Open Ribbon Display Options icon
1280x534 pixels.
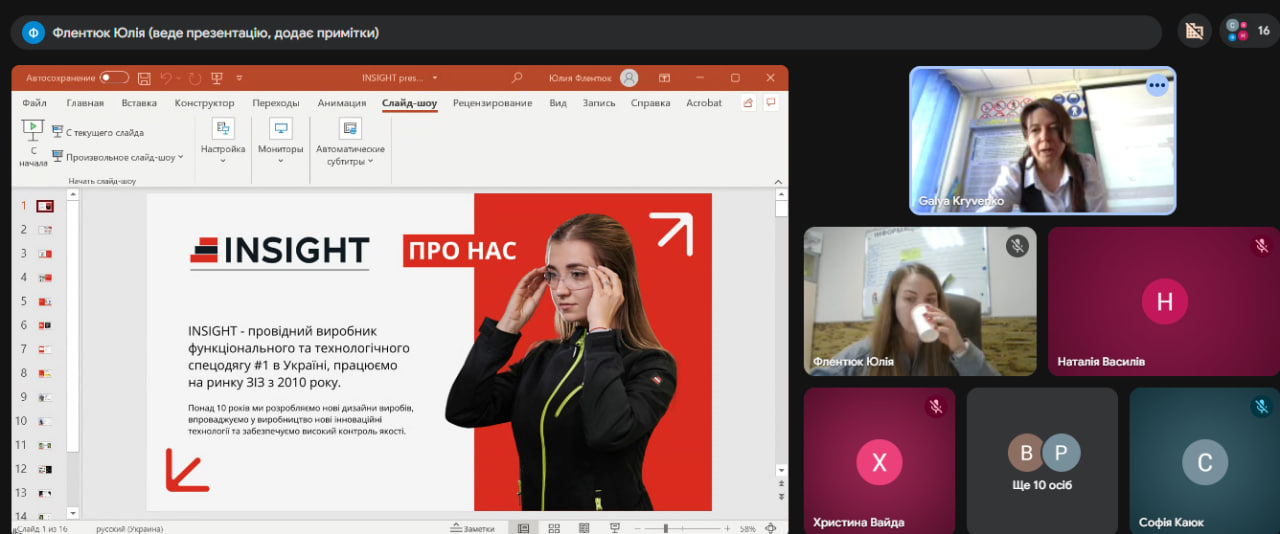click(x=664, y=78)
